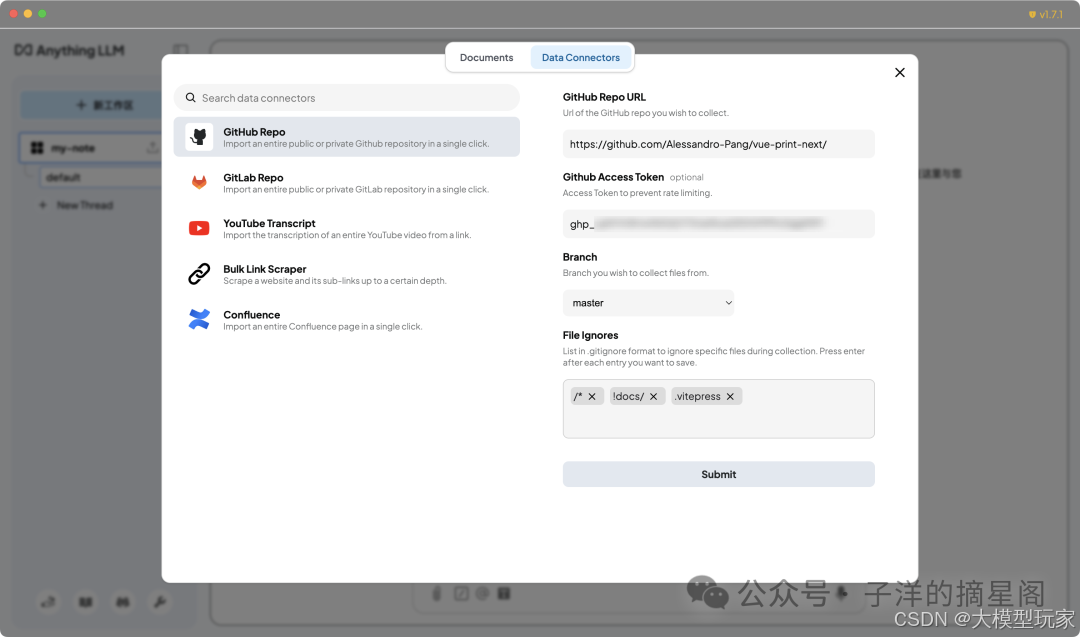Switch to the Data Connectors tab
Image resolution: width=1080 pixels, height=637 pixels.
(581, 57)
